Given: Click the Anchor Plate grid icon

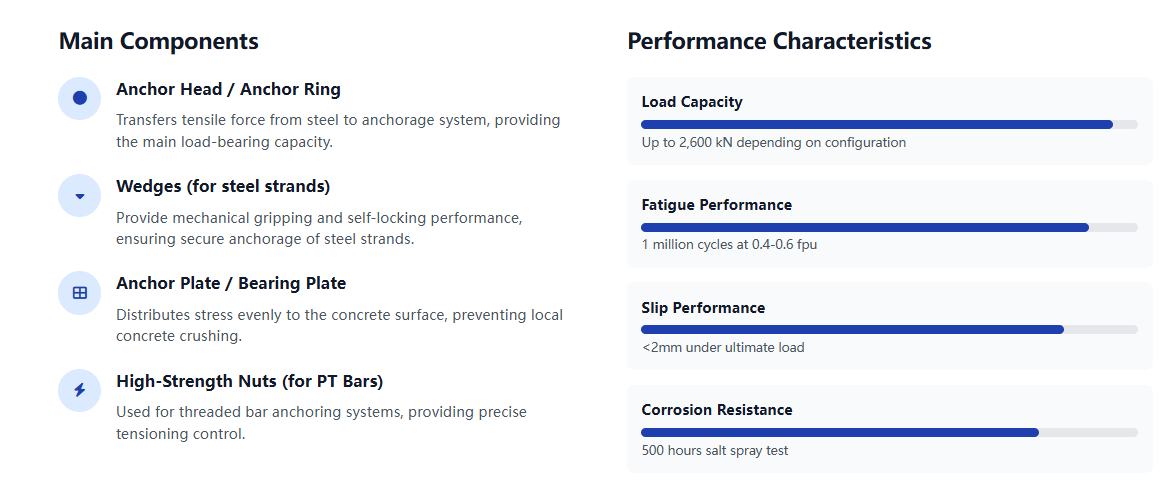Looking at the screenshot, I should tap(80, 293).
